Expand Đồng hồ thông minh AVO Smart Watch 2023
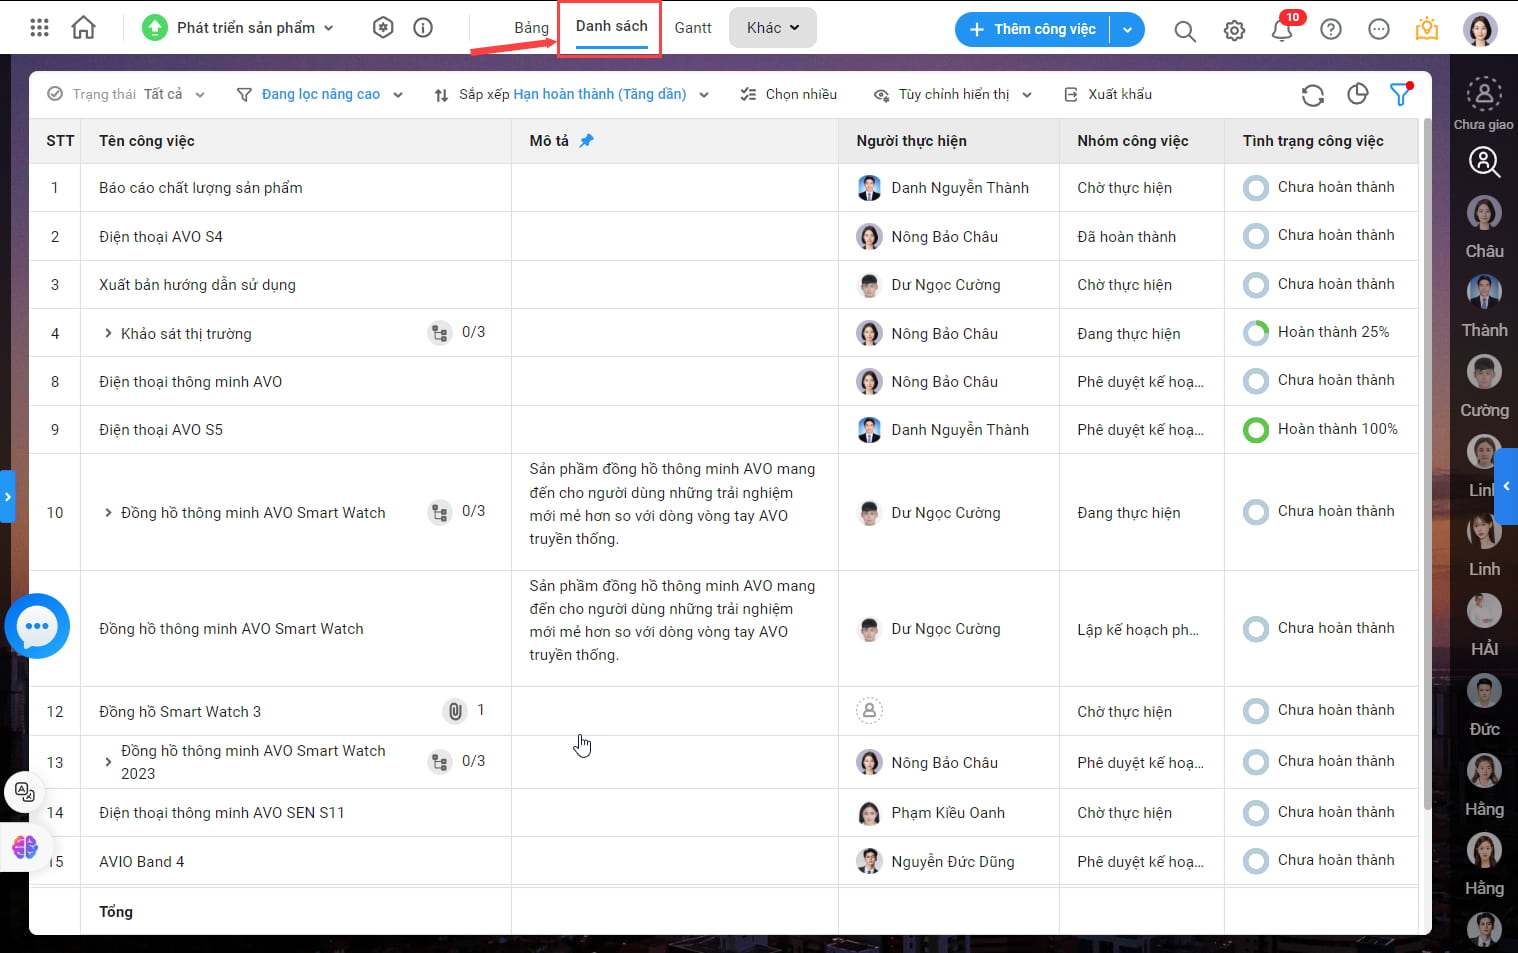This screenshot has width=1518, height=953. pos(108,762)
